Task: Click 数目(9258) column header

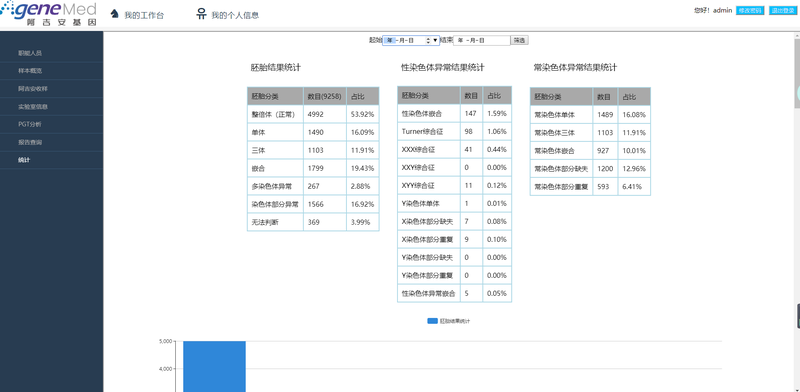Action: pos(325,96)
